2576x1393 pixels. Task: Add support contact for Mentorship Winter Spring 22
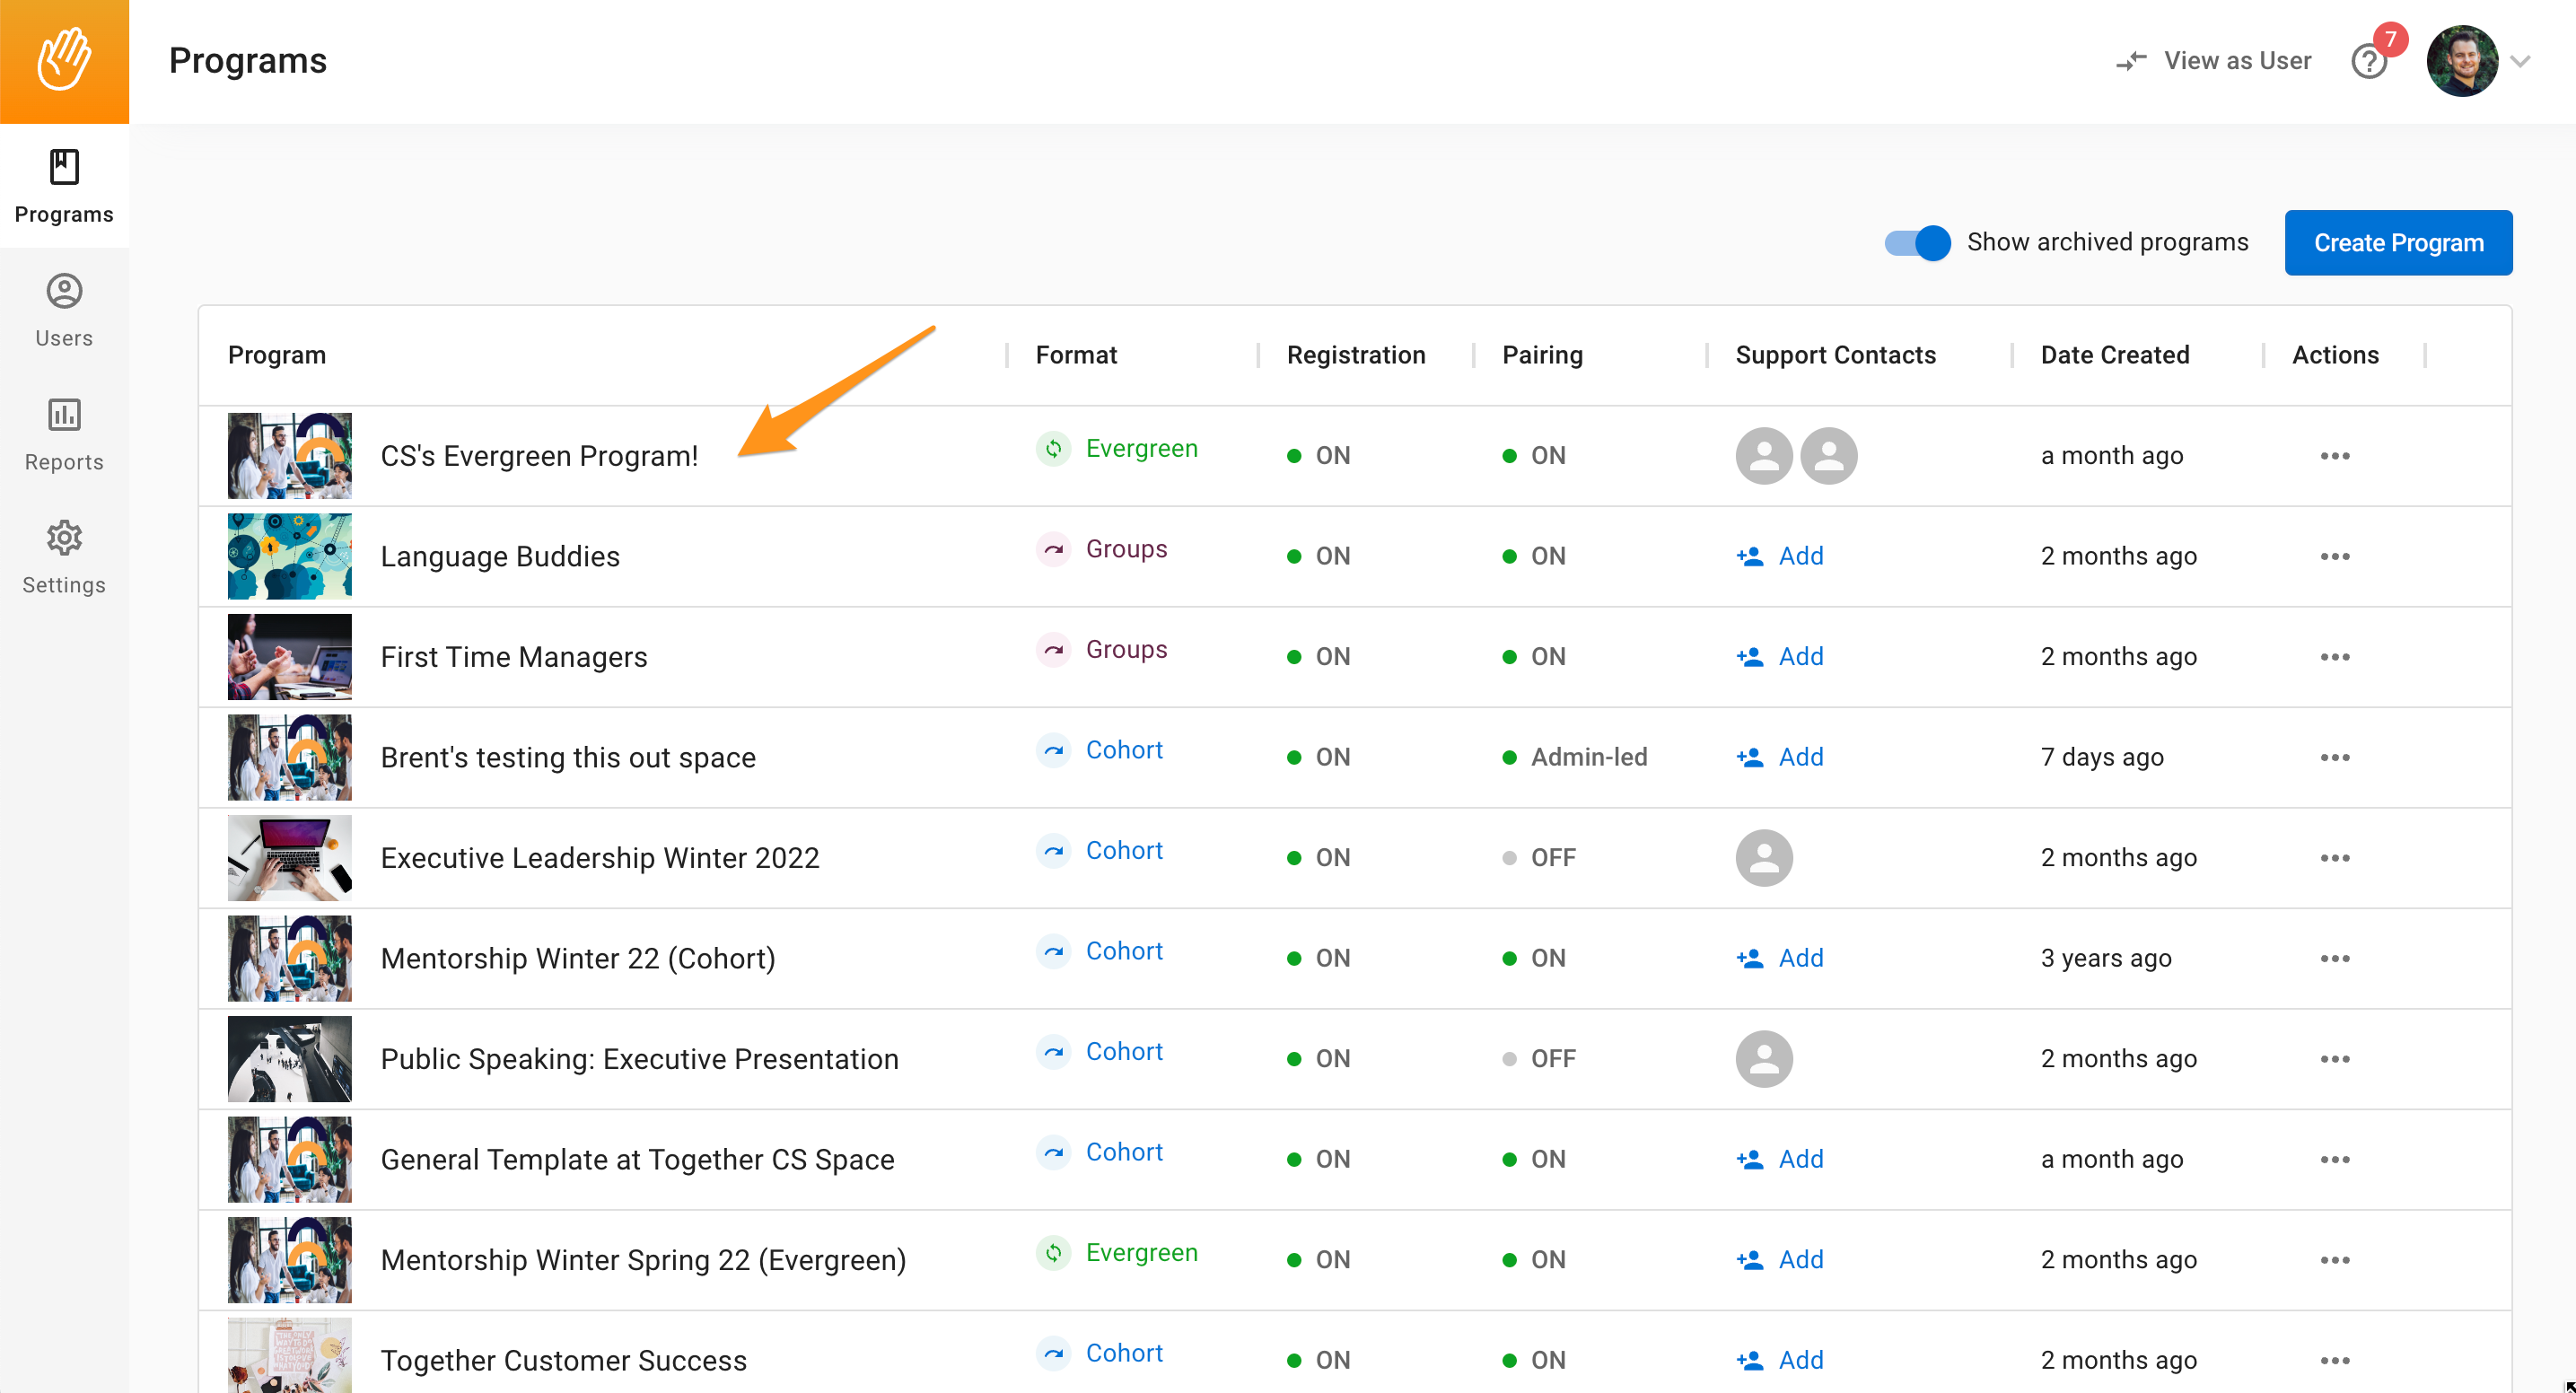1780,1260
